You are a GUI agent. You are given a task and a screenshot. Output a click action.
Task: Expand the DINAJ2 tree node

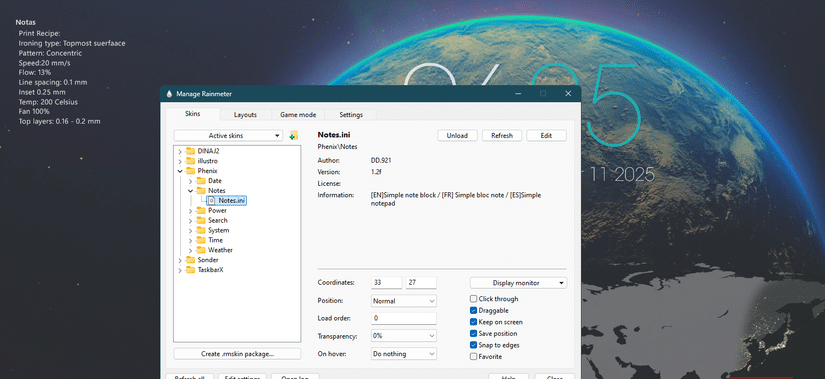coord(180,152)
